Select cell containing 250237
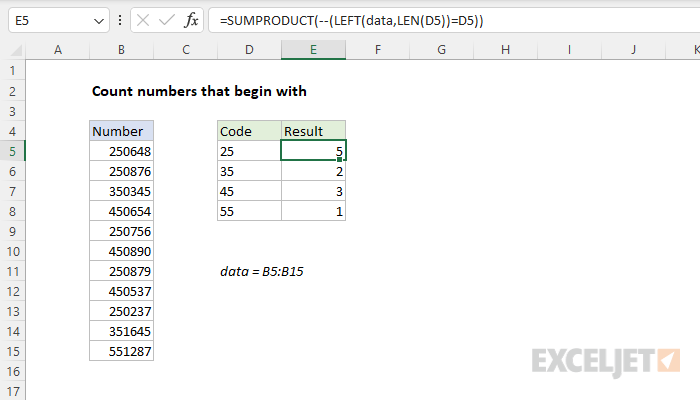Screen dimensions: 700x400 point(121,311)
